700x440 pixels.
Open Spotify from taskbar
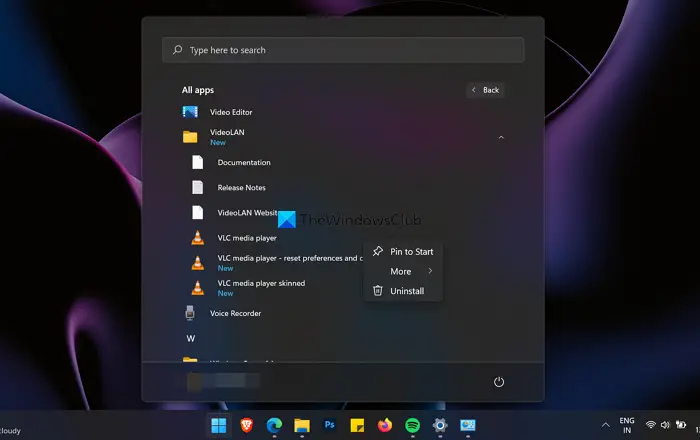click(412, 425)
